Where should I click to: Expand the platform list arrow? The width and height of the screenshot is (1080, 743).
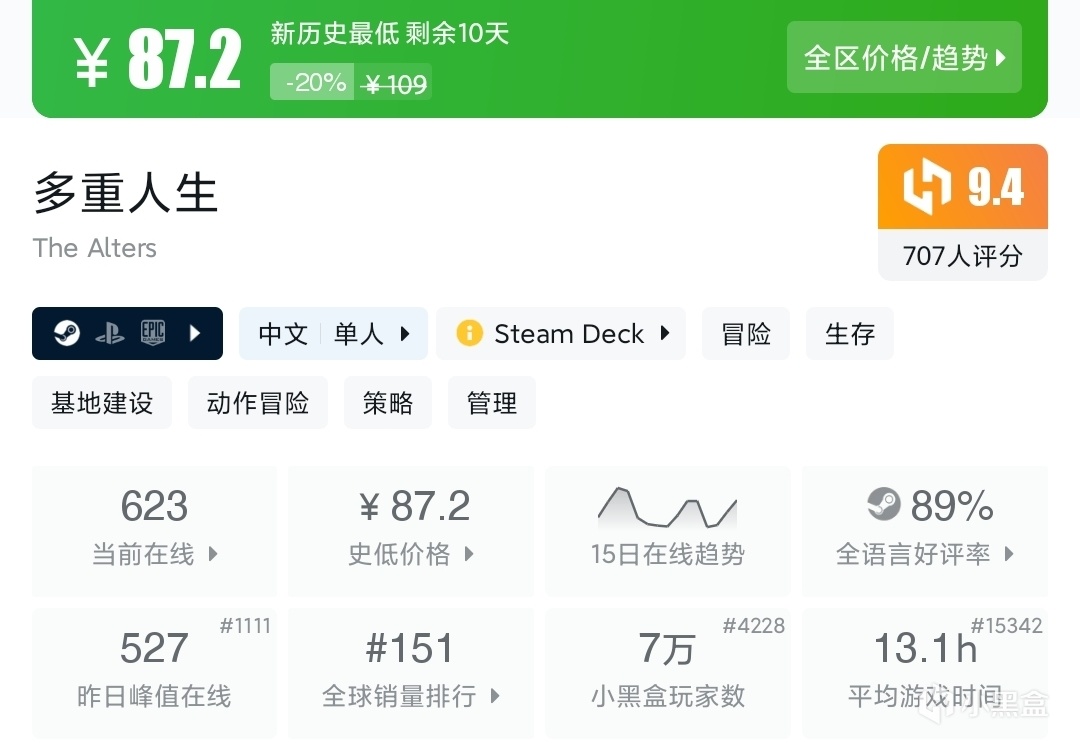point(196,333)
